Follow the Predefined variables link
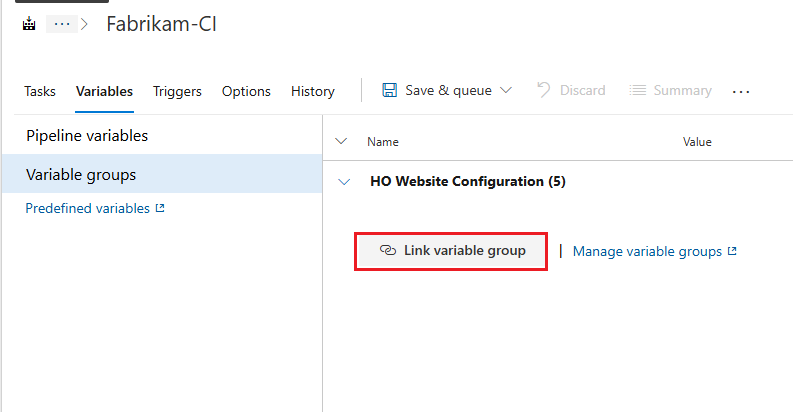 (88, 209)
